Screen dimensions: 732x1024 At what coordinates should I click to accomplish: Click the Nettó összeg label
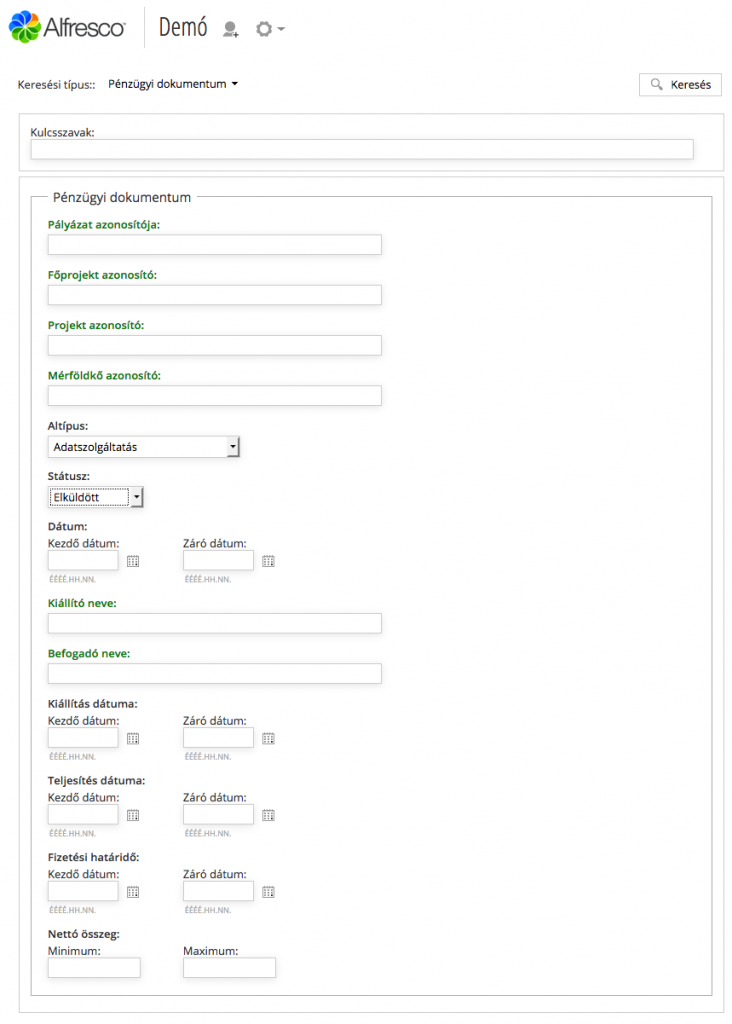click(84, 934)
